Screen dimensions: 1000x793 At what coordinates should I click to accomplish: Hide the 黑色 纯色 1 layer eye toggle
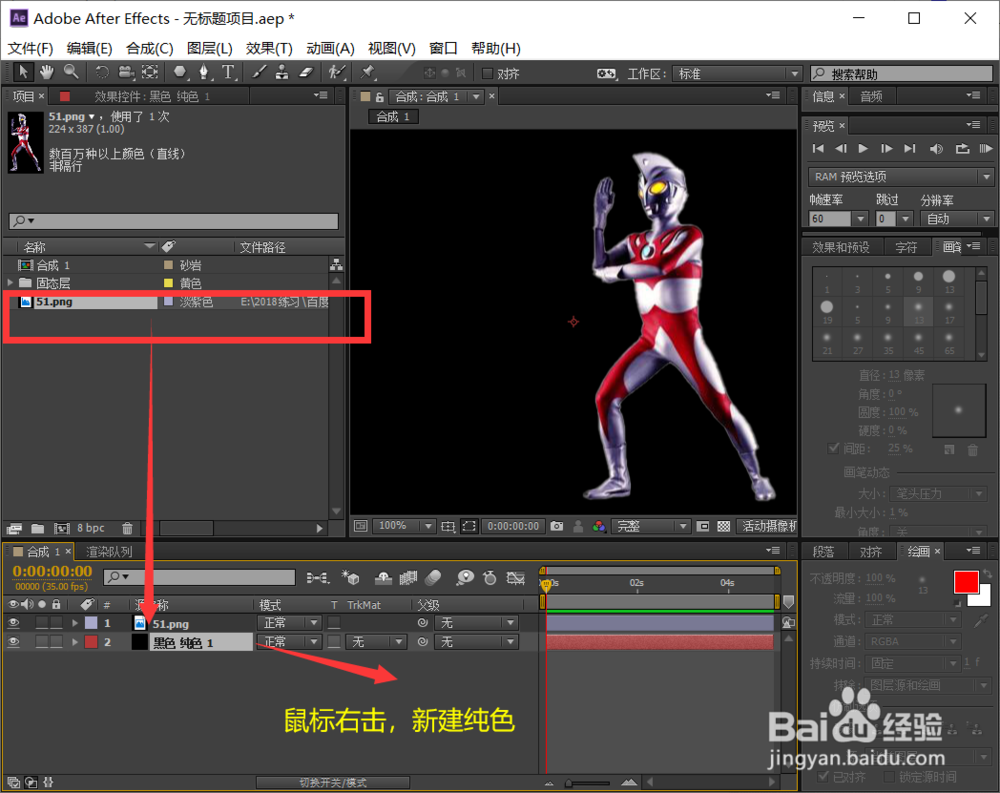pos(13,642)
